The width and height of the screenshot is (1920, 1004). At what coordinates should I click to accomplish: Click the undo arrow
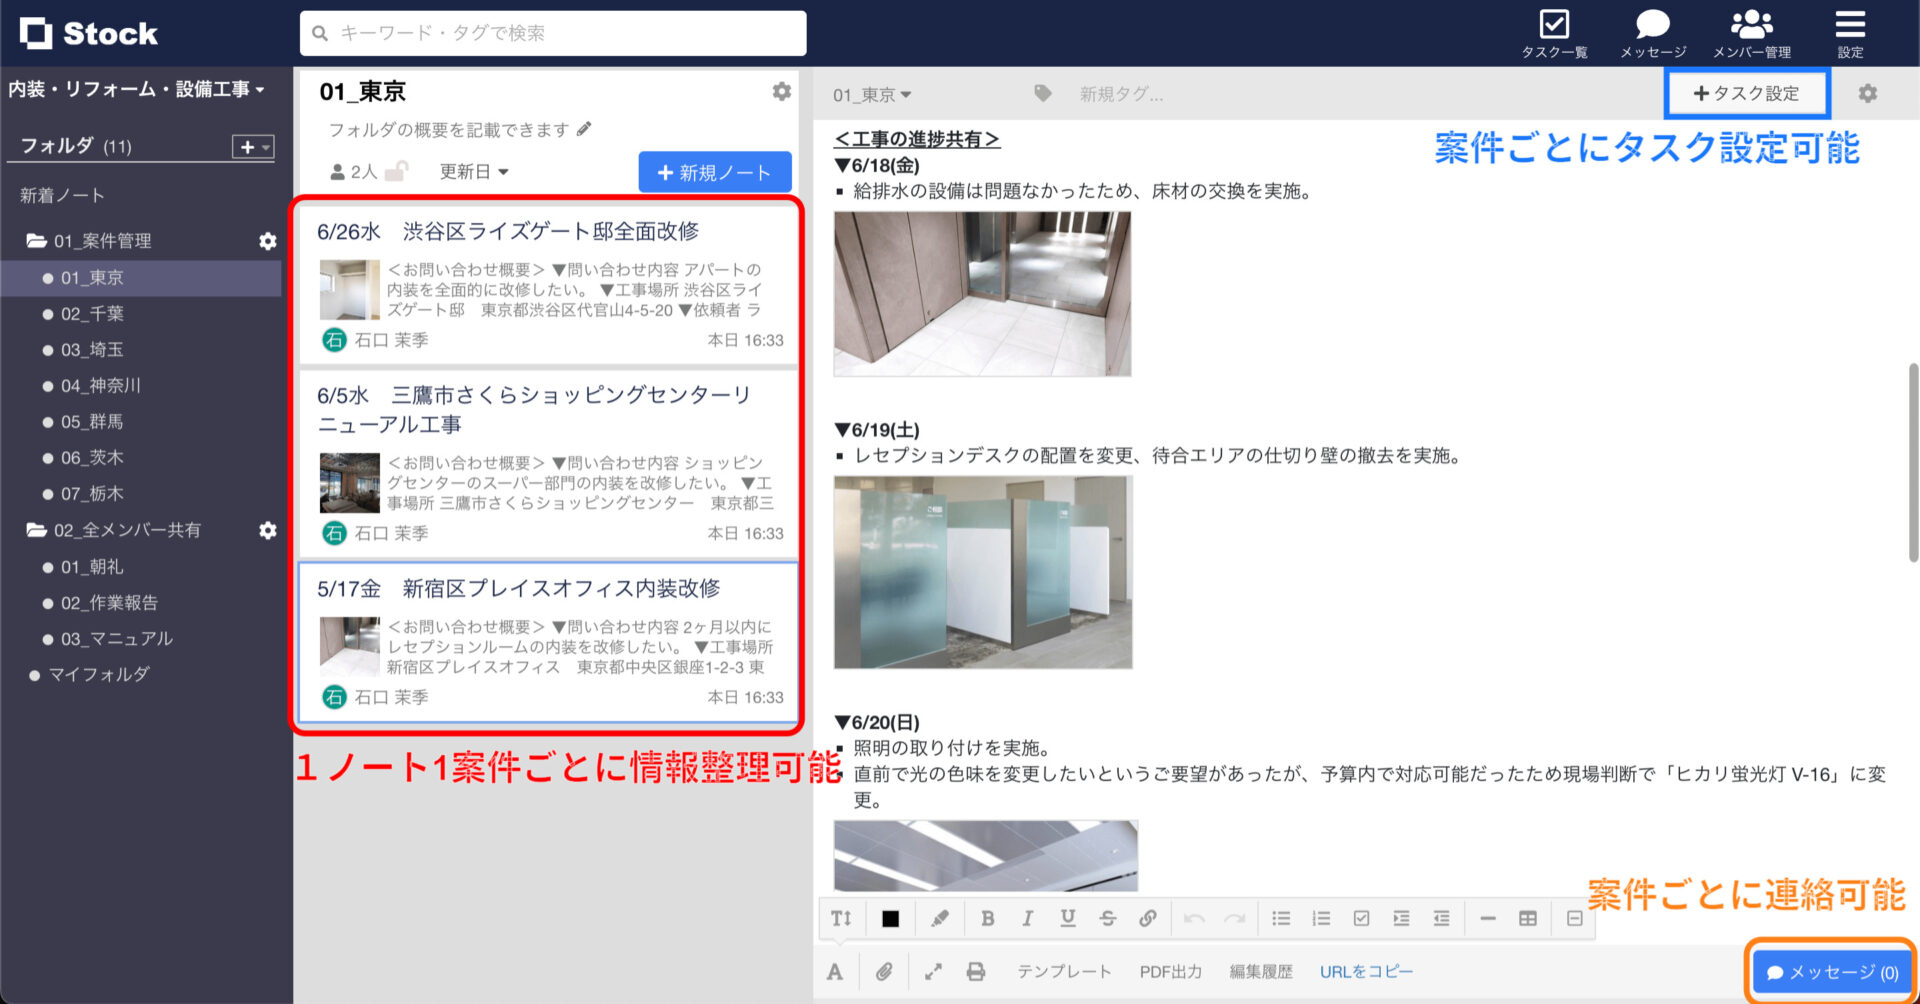click(1194, 918)
